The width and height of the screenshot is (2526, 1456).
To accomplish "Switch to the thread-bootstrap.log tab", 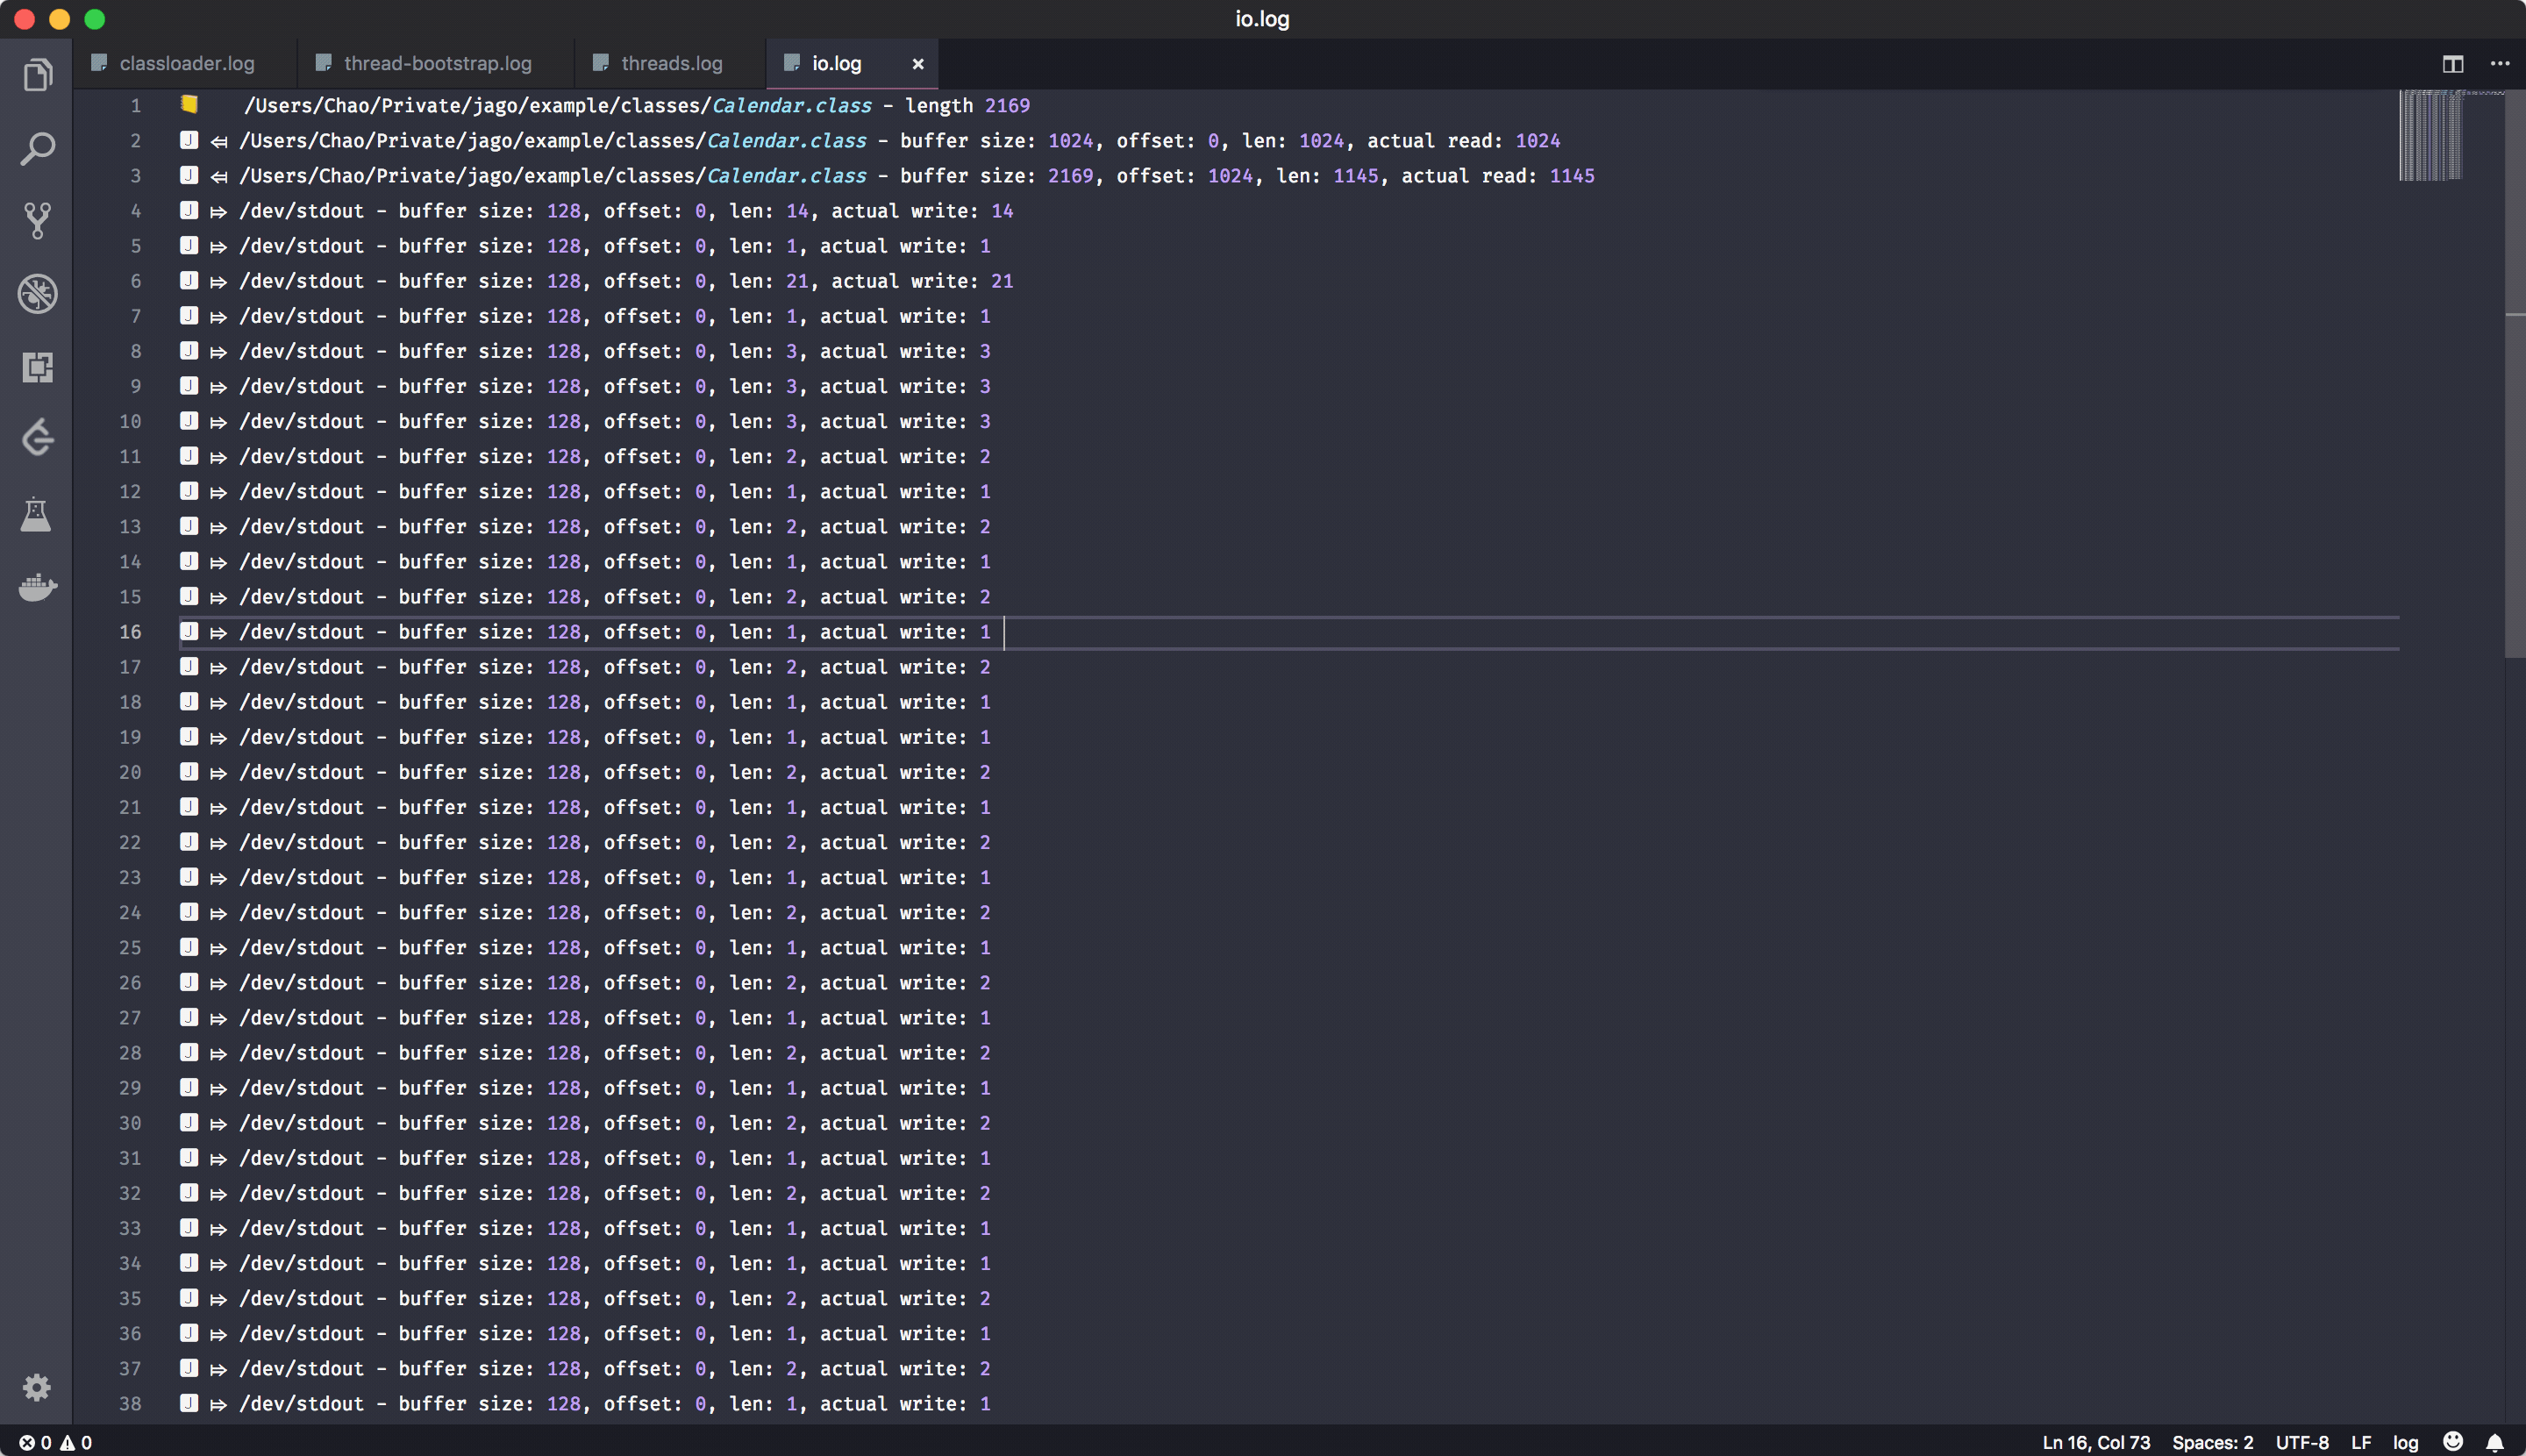I will pyautogui.click(x=437, y=64).
